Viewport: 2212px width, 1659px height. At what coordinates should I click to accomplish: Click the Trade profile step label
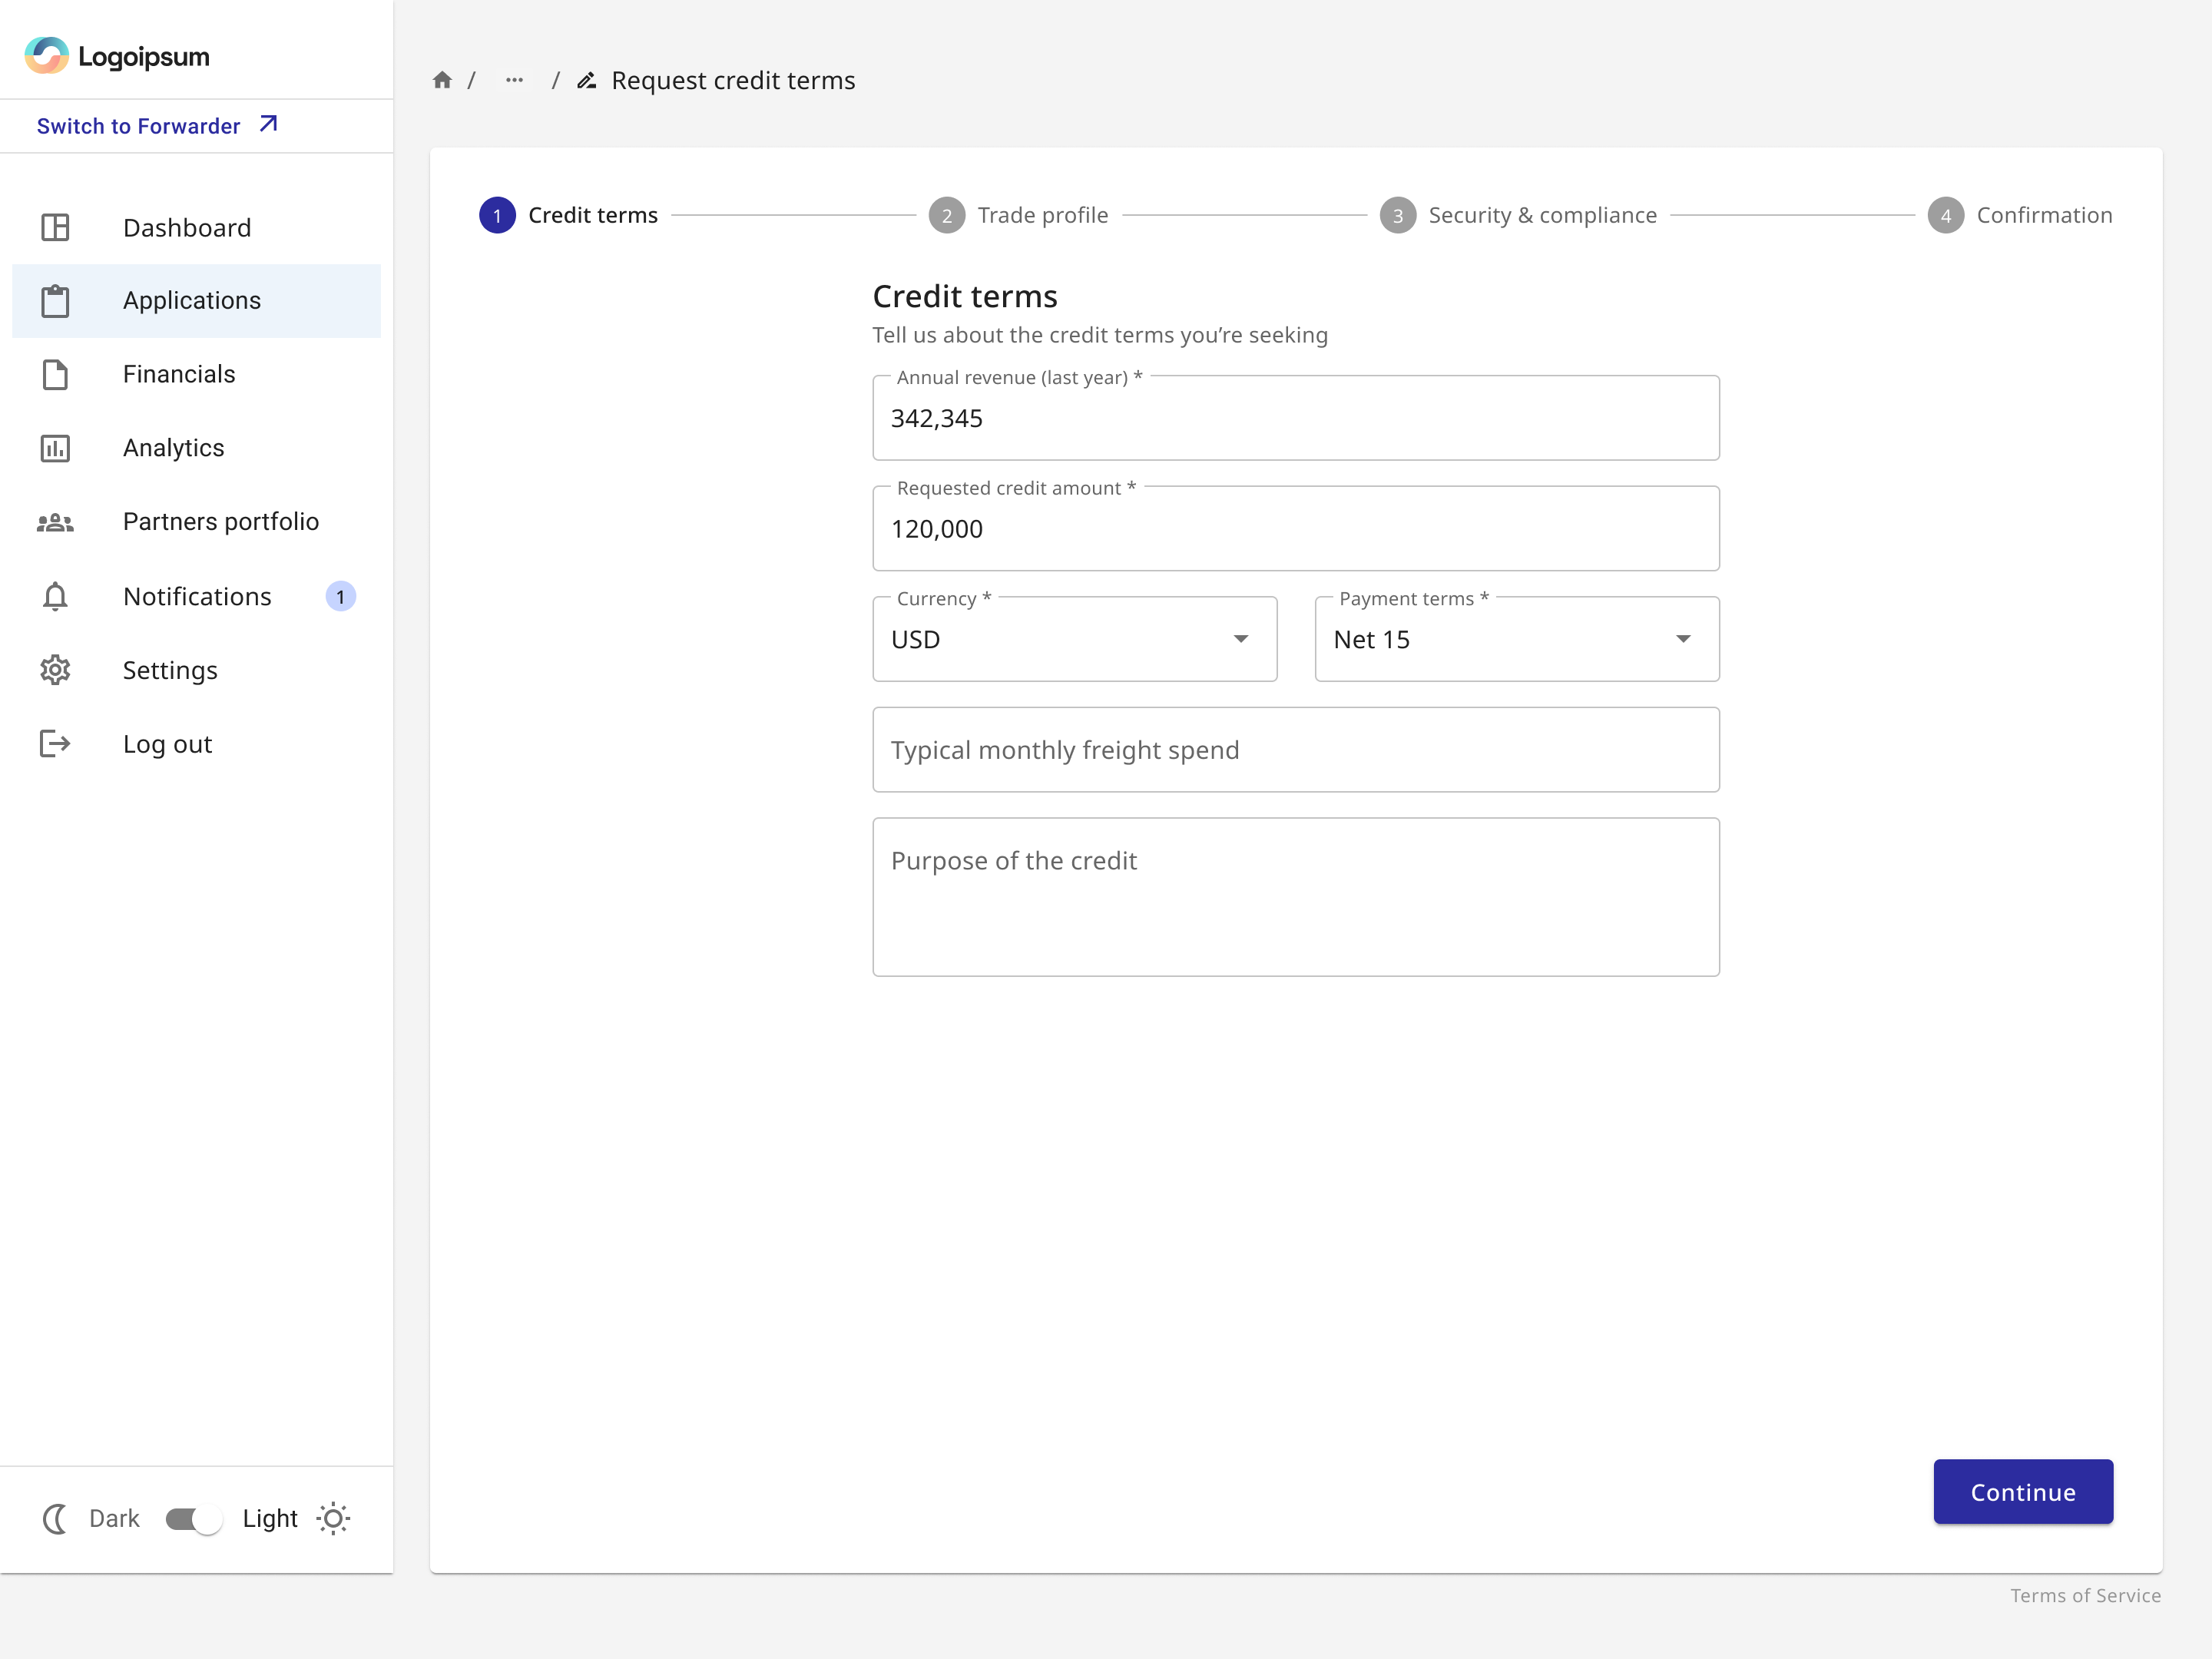(1043, 215)
